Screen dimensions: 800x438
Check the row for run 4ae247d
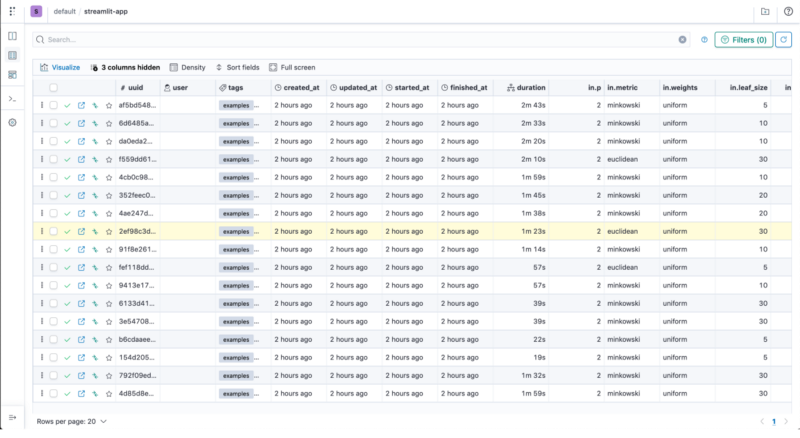point(53,213)
